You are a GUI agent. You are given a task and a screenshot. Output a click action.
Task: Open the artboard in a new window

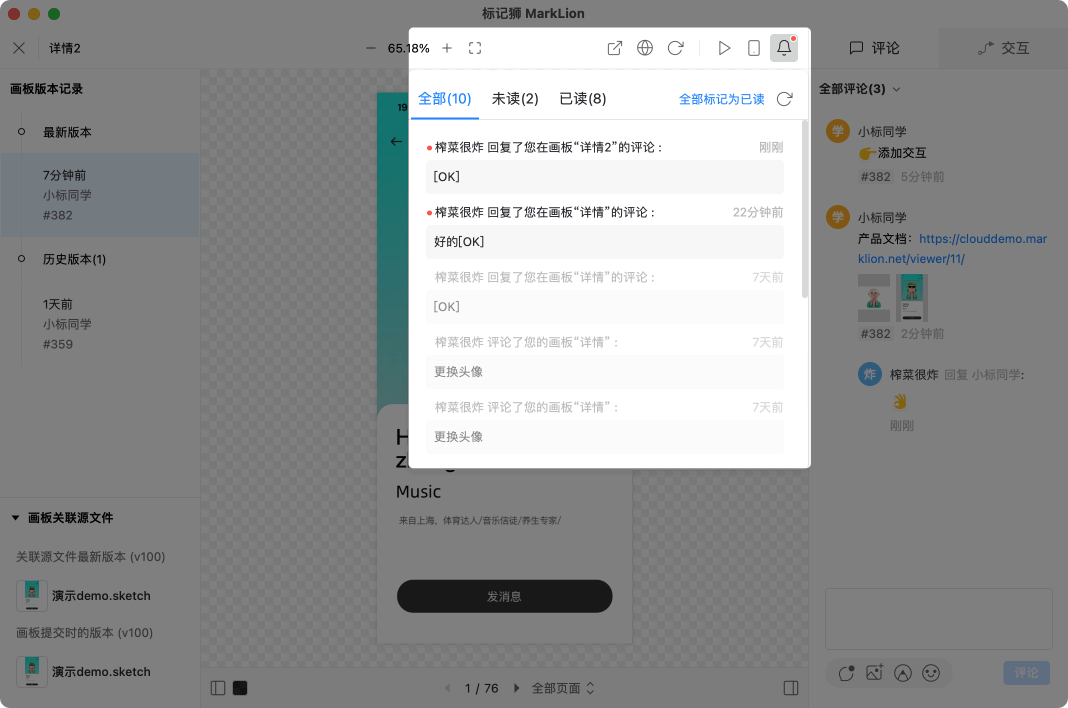click(x=614, y=47)
